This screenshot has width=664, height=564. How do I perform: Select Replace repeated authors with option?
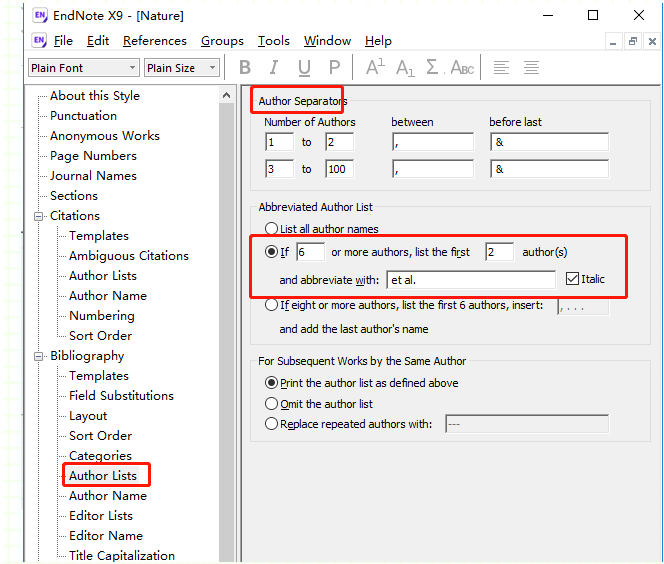pos(271,423)
